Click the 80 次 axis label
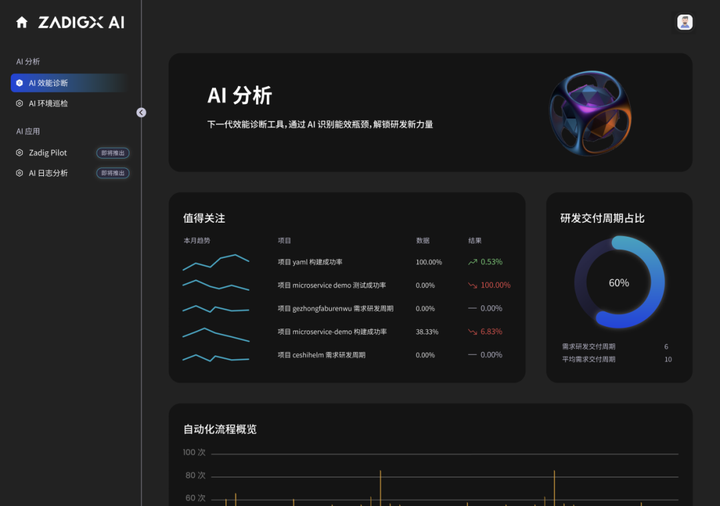Viewport: 720px width, 506px height. [x=195, y=475]
